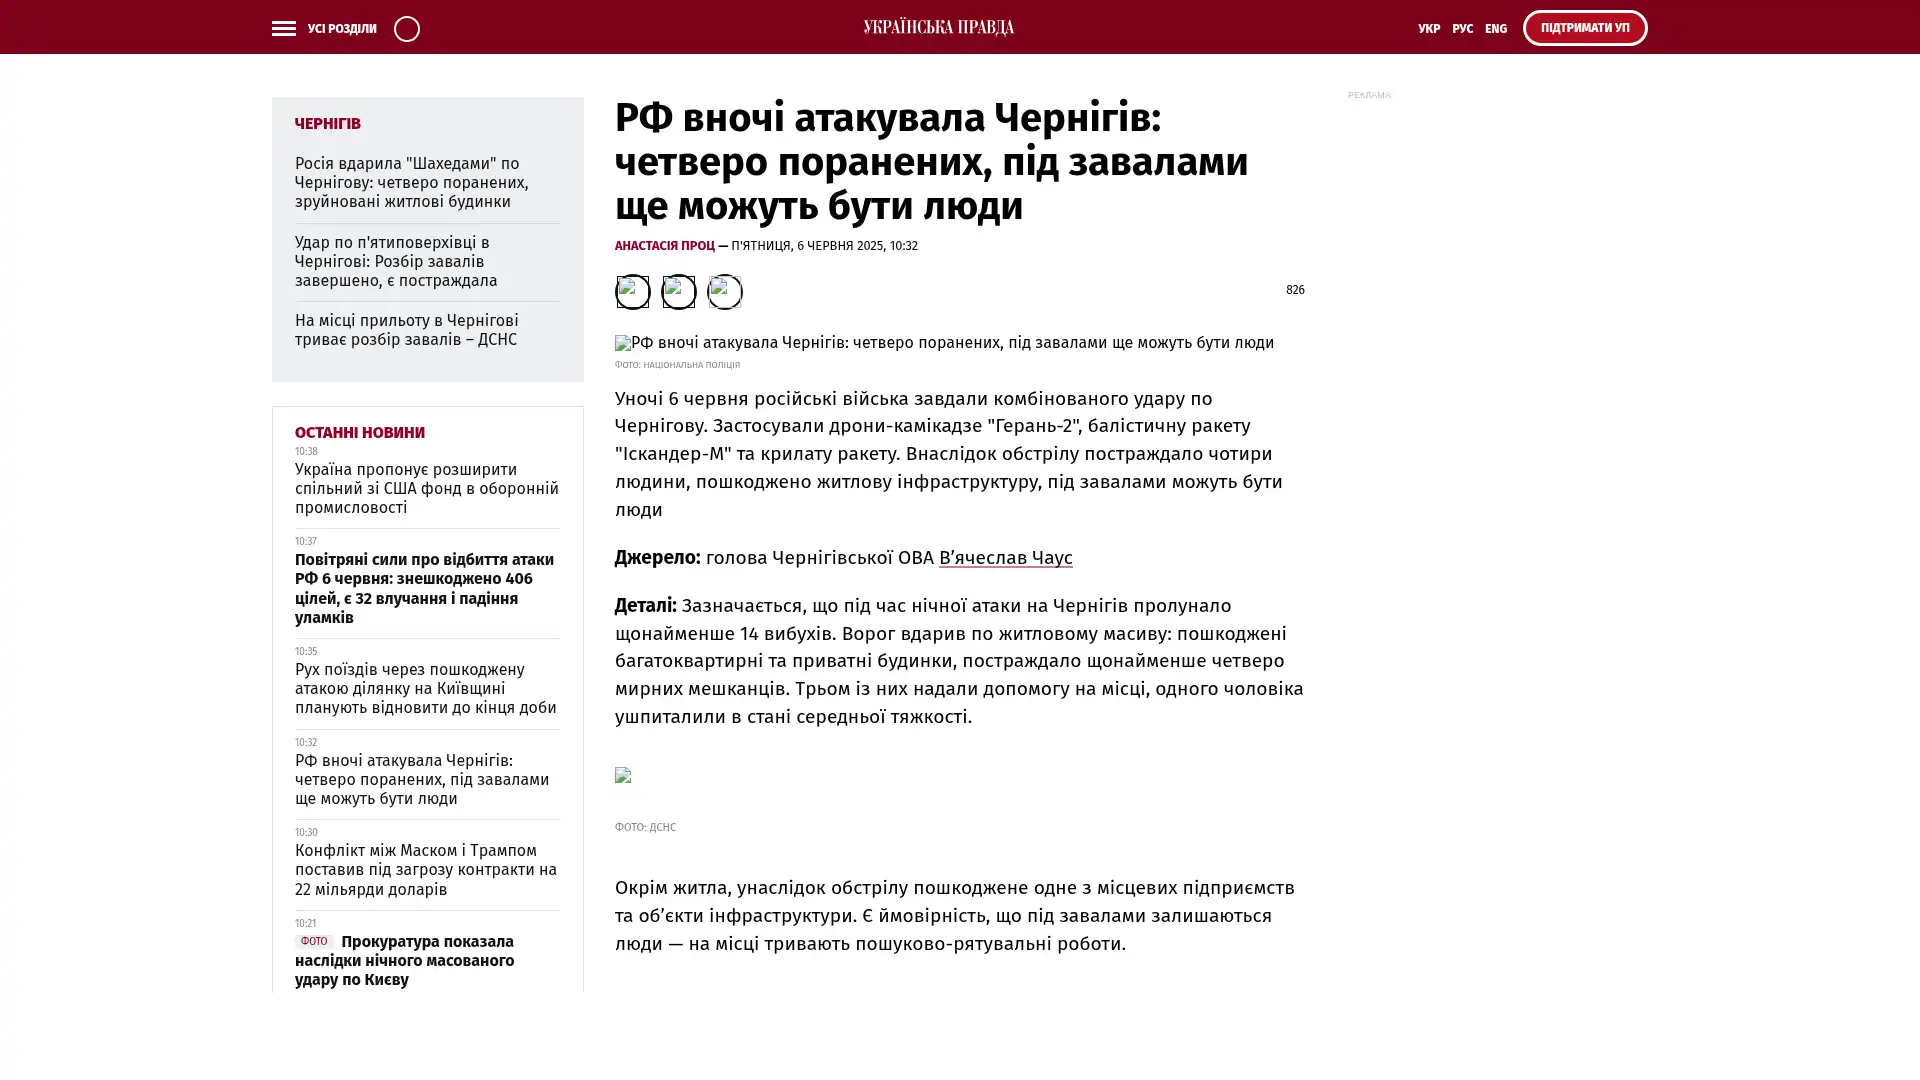Open the ЧЕРНІГІВ topic heading
This screenshot has width=1920, height=1080.
[x=327, y=124]
